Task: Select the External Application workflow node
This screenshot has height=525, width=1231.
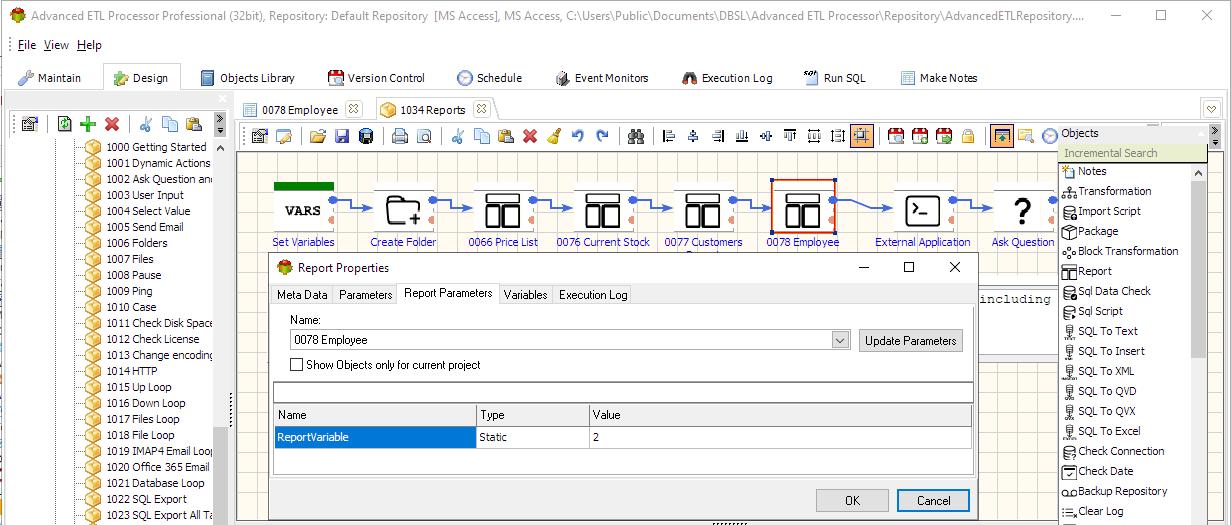Action: click(923, 211)
